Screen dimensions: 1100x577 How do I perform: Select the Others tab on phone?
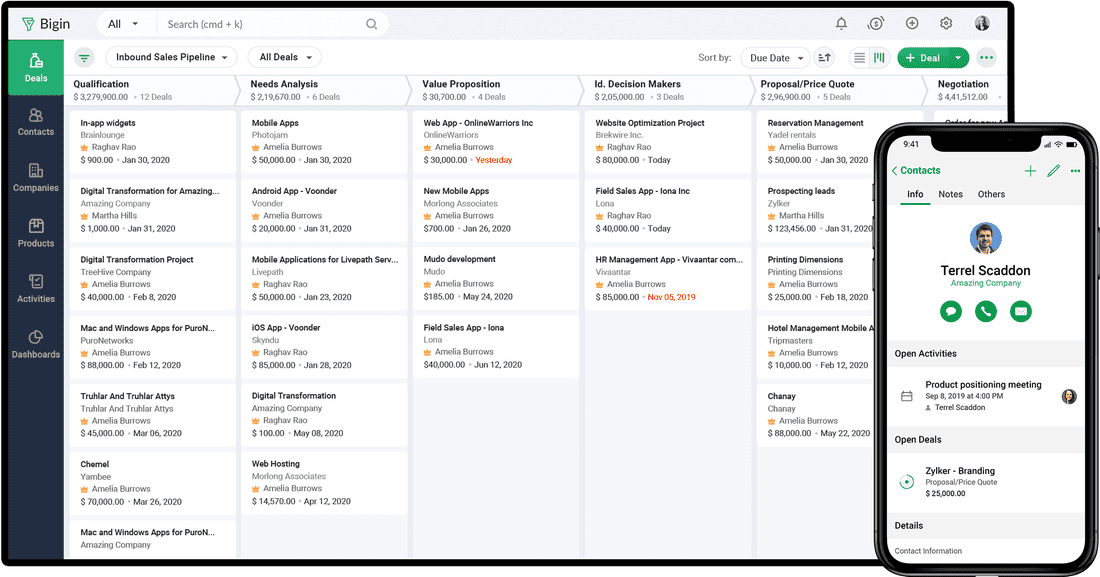coord(991,194)
